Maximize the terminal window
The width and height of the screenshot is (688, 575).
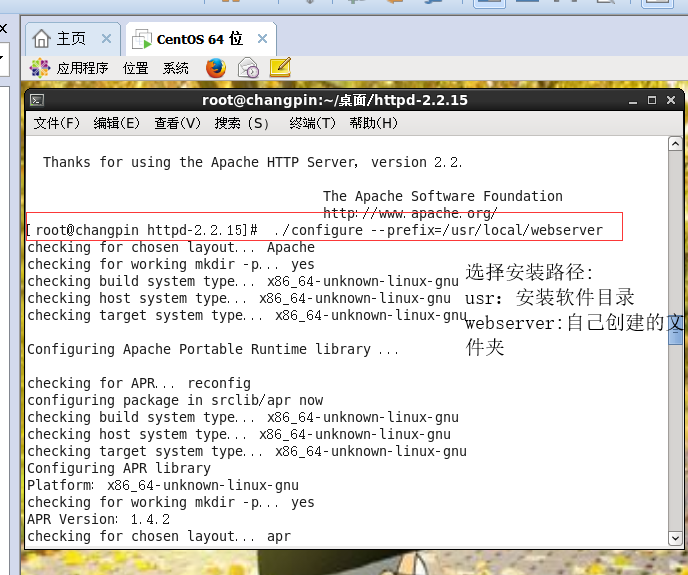[x=652, y=100]
